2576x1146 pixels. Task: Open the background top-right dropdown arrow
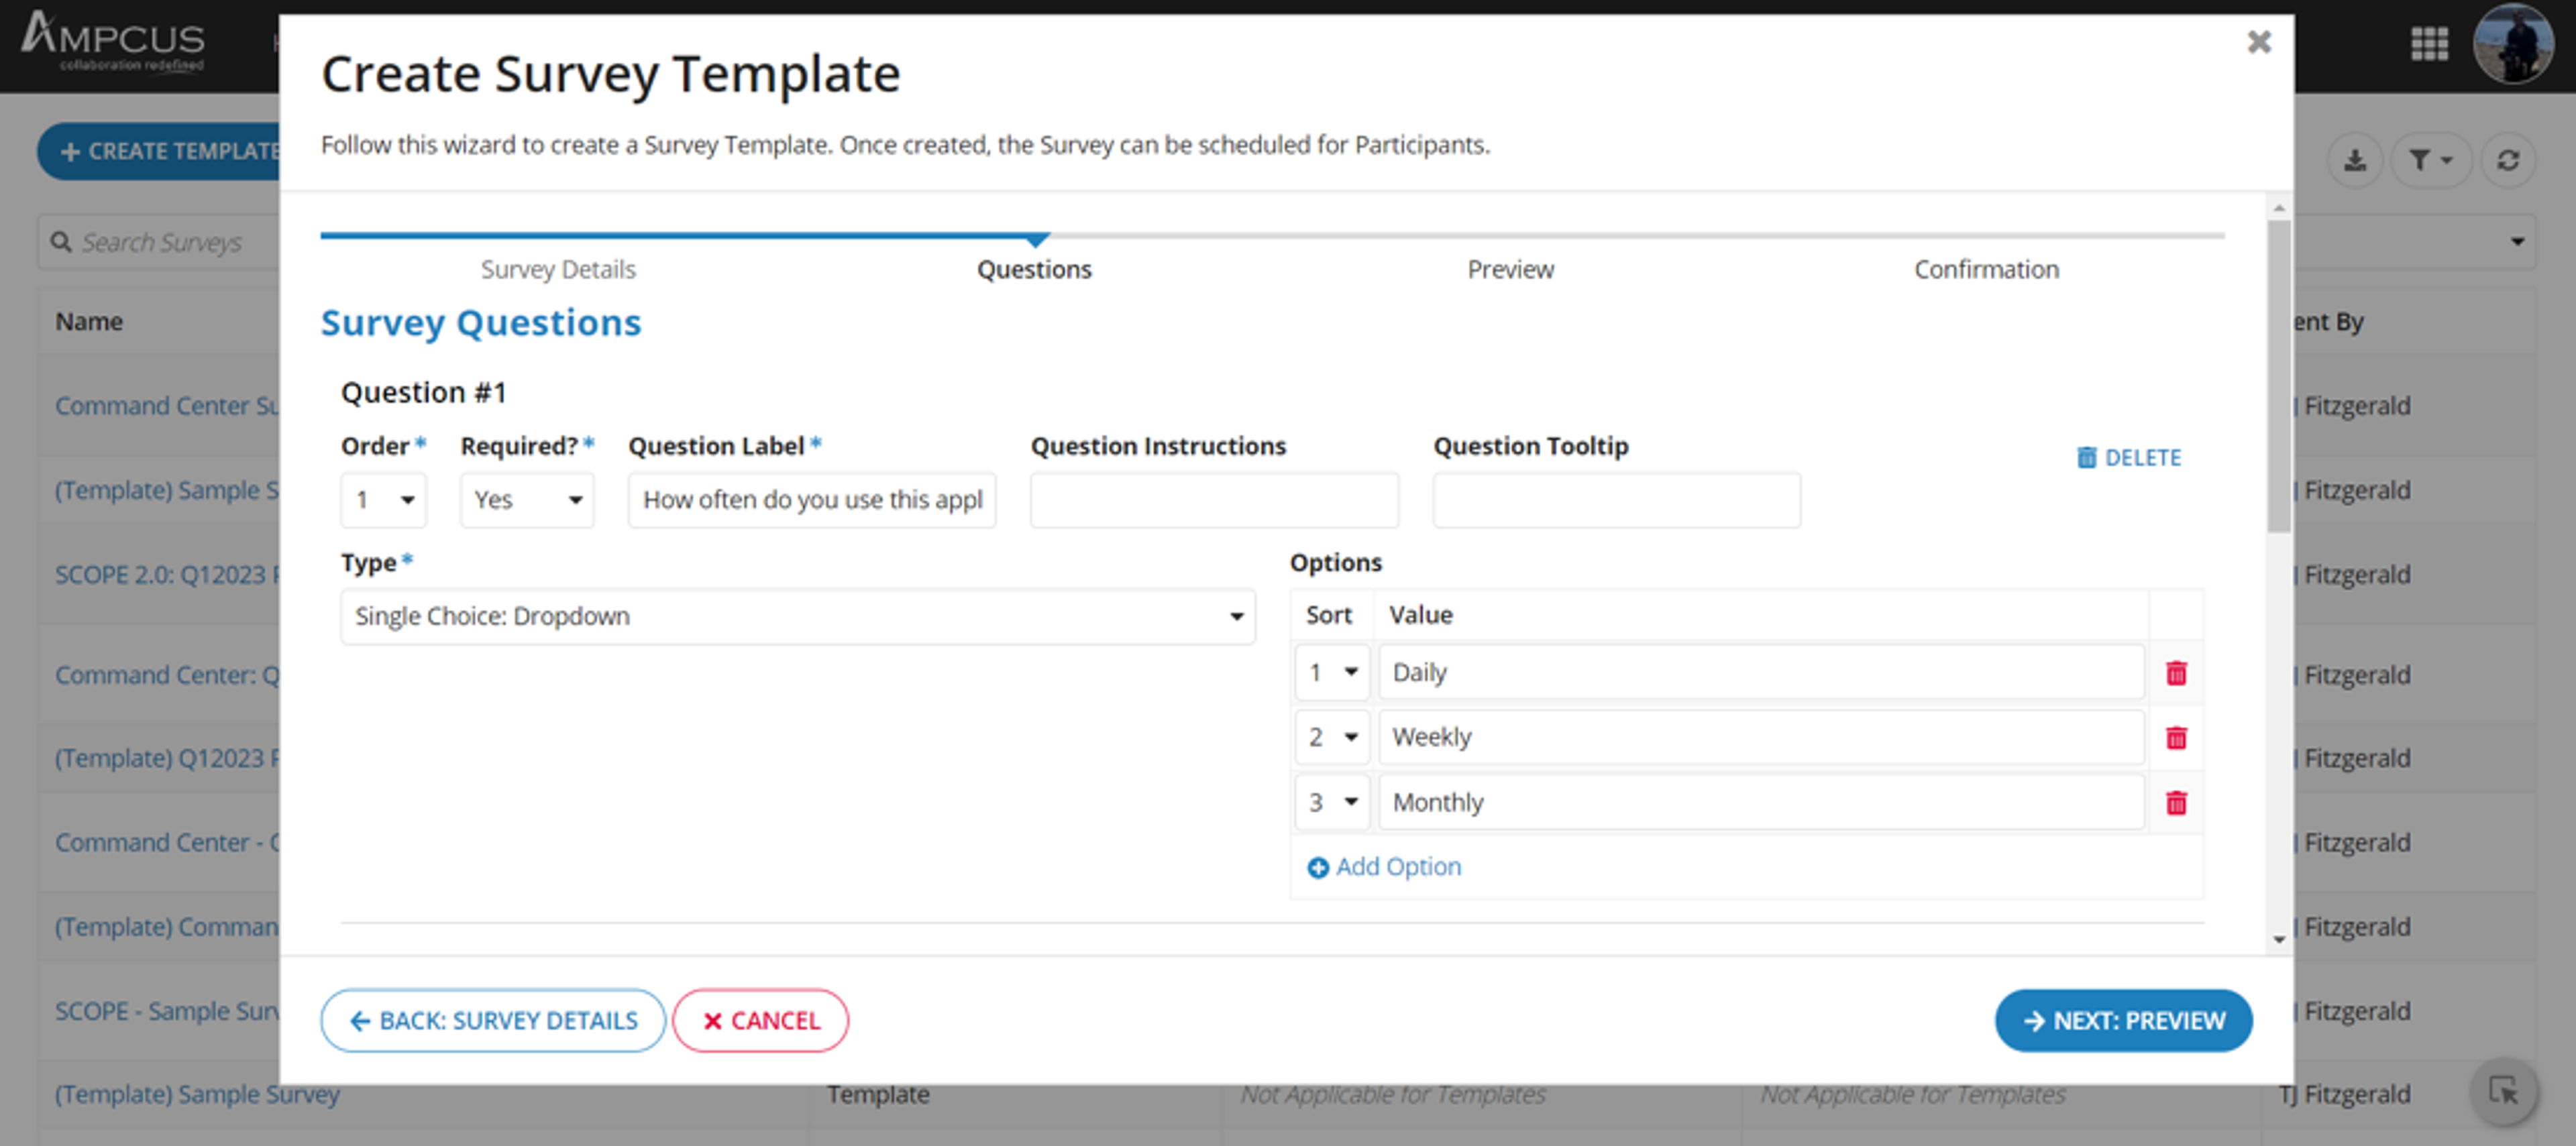[x=2517, y=242]
